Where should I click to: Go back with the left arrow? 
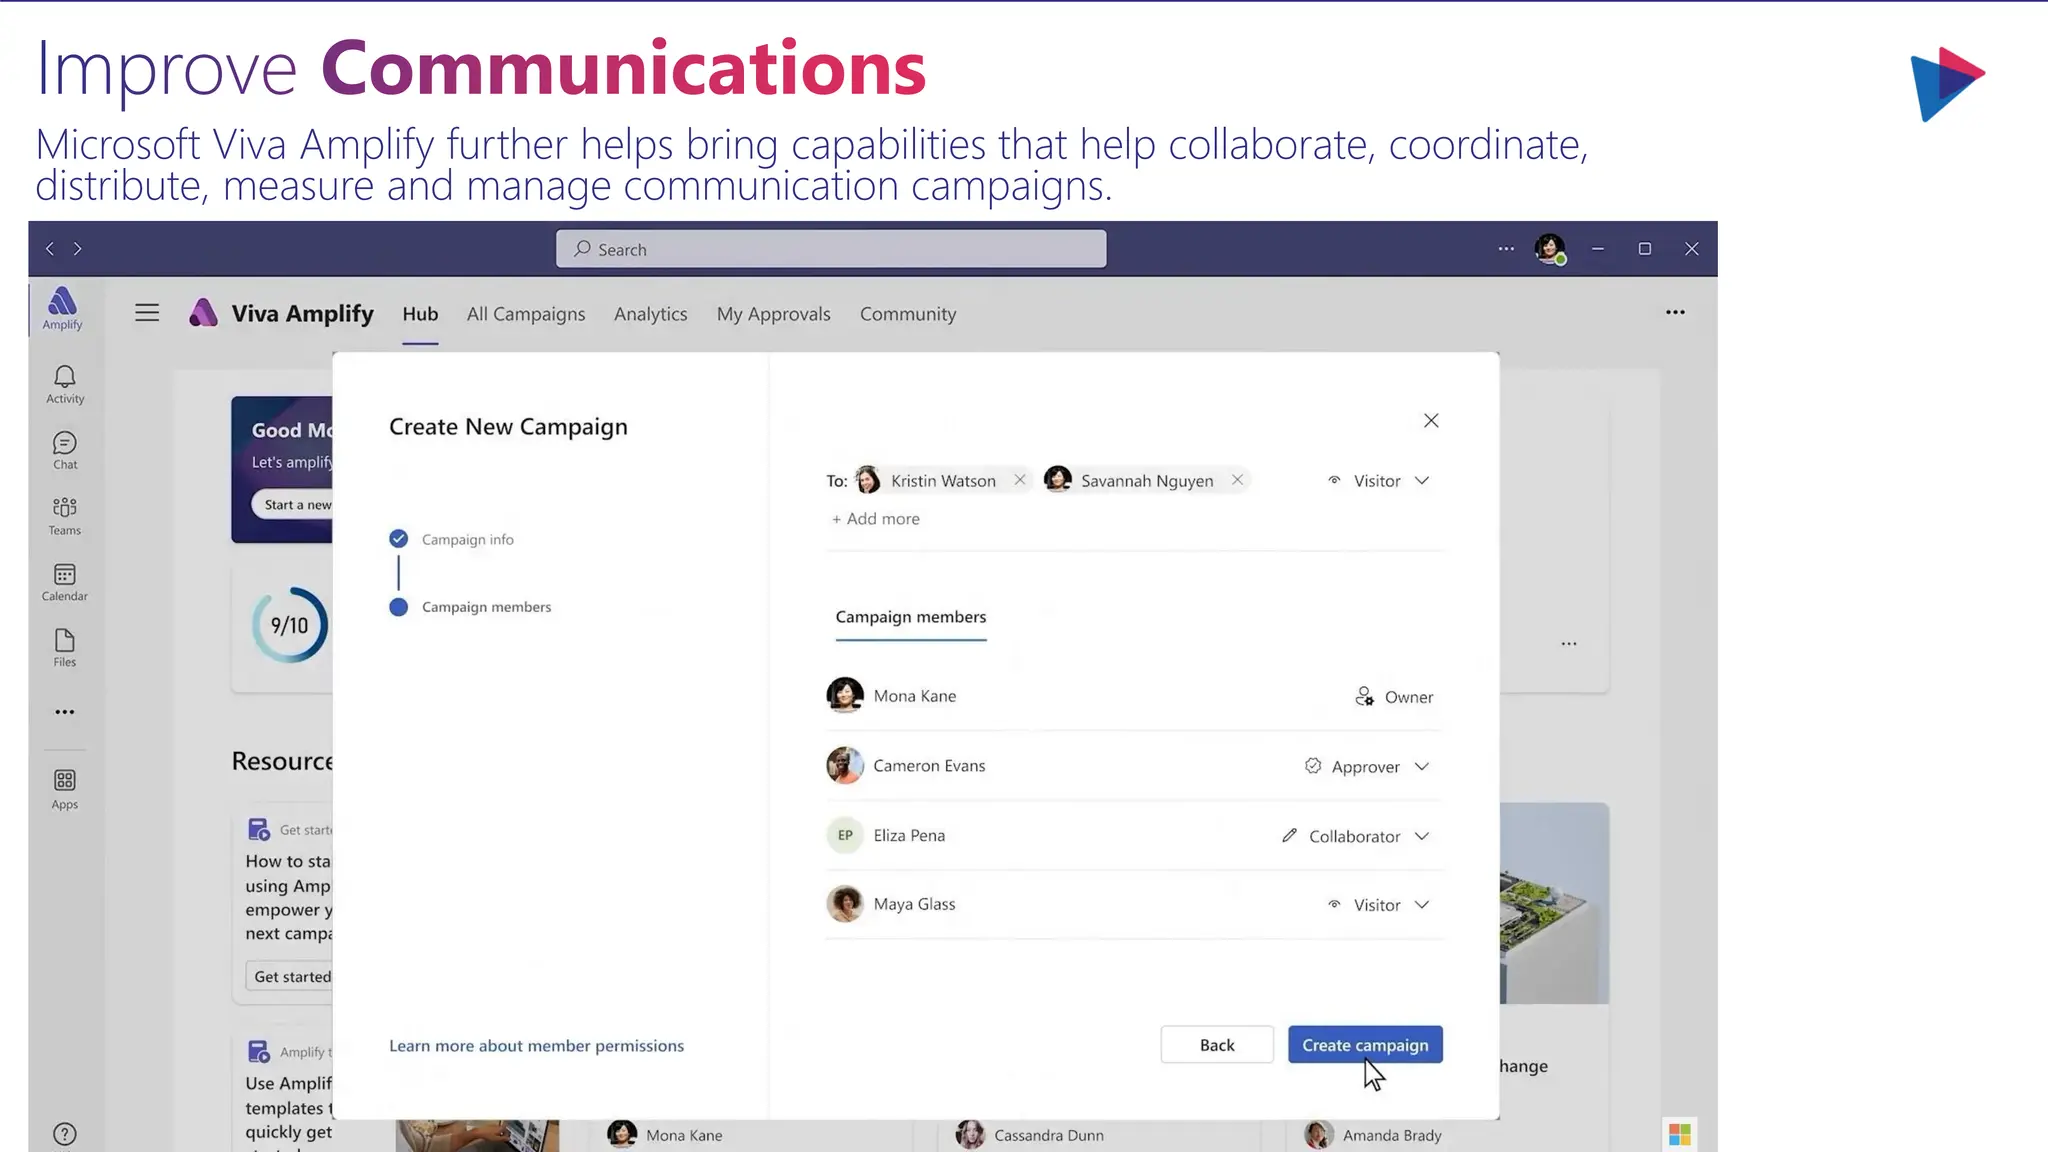pos(50,249)
